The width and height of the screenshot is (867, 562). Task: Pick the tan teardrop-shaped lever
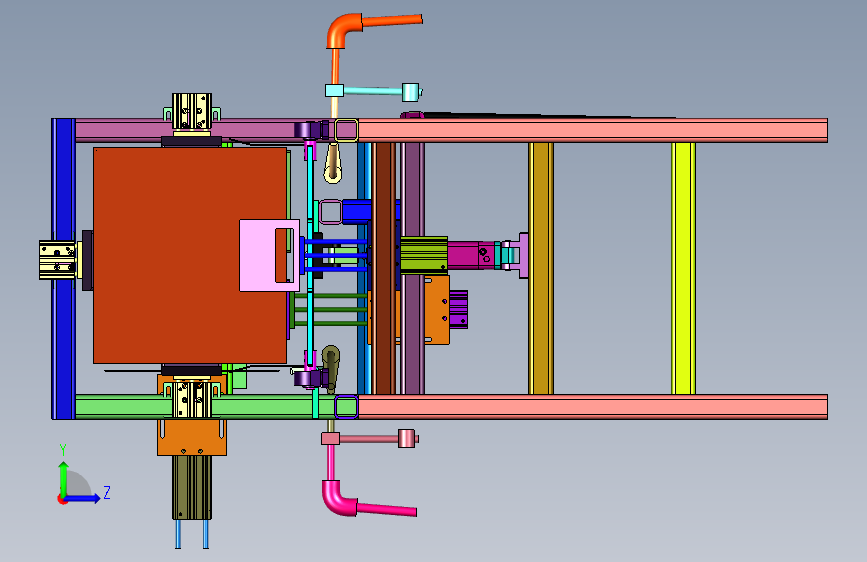click(x=332, y=162)
